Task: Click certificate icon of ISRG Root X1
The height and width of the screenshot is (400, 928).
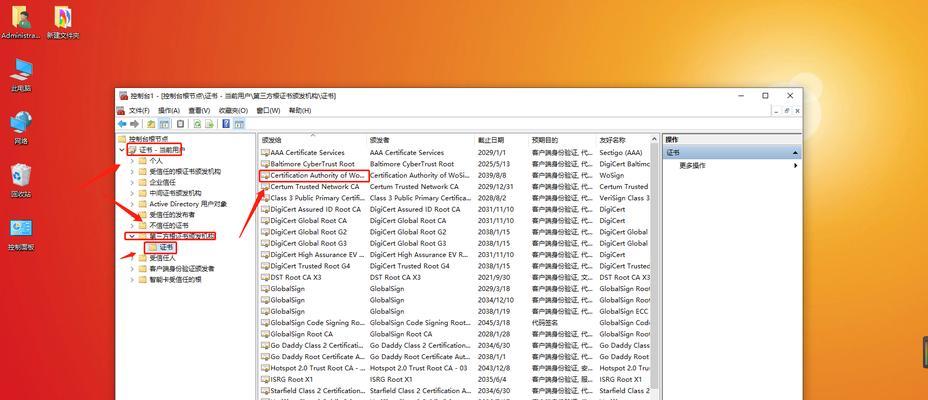Action: pyautogui.click(x=265, y=379)
